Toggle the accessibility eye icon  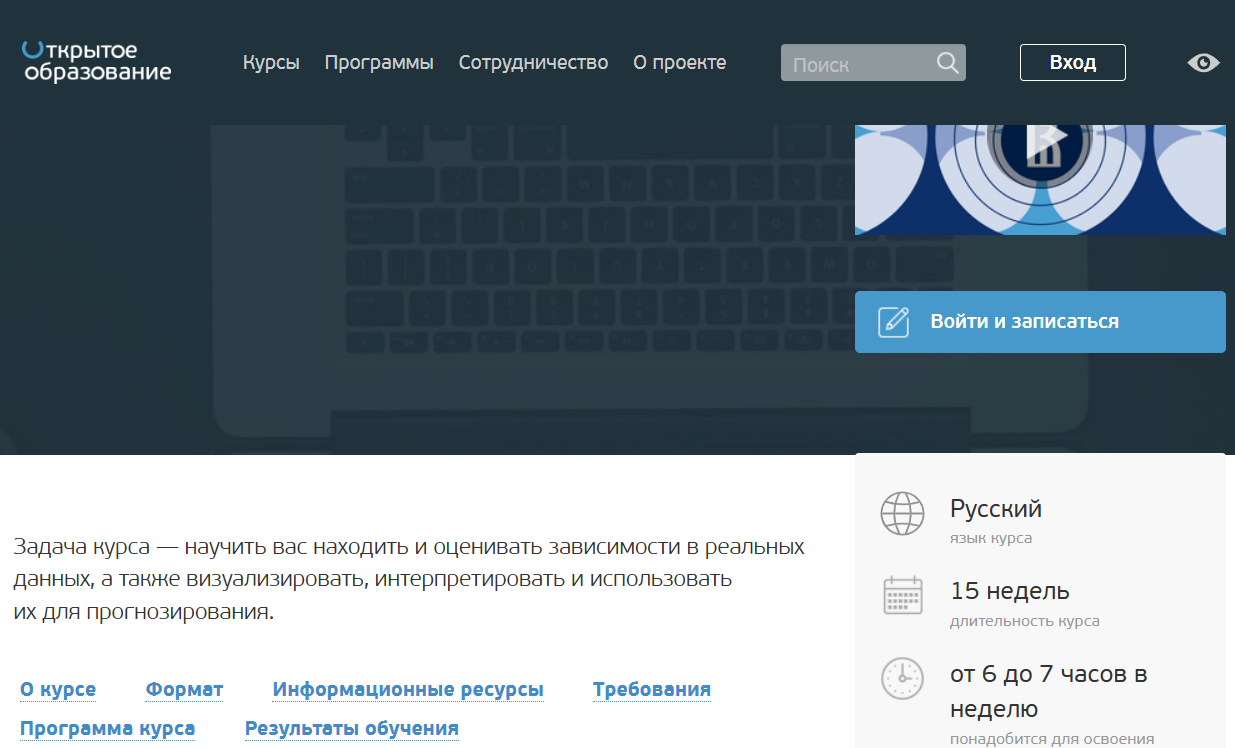pyautogui.click(x=1204, y=63)
